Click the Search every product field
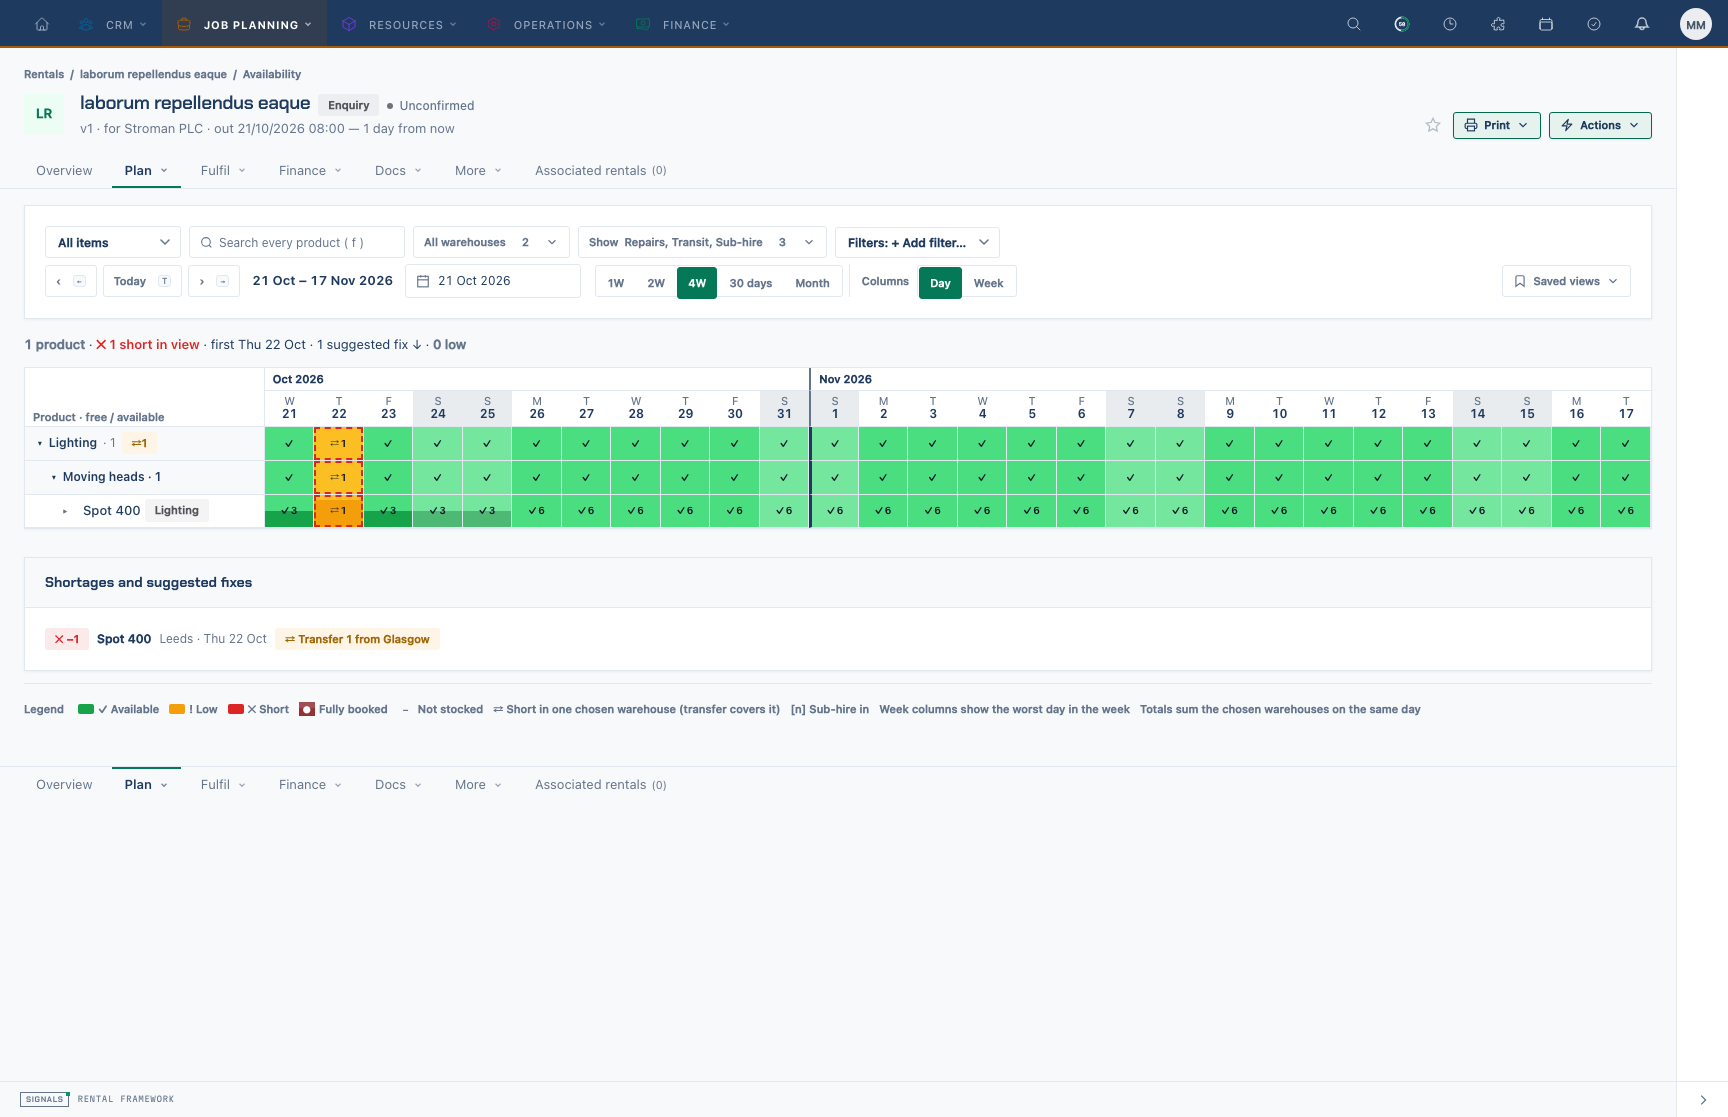This screenshot has width=1728, height=1117. click(297, 242)
